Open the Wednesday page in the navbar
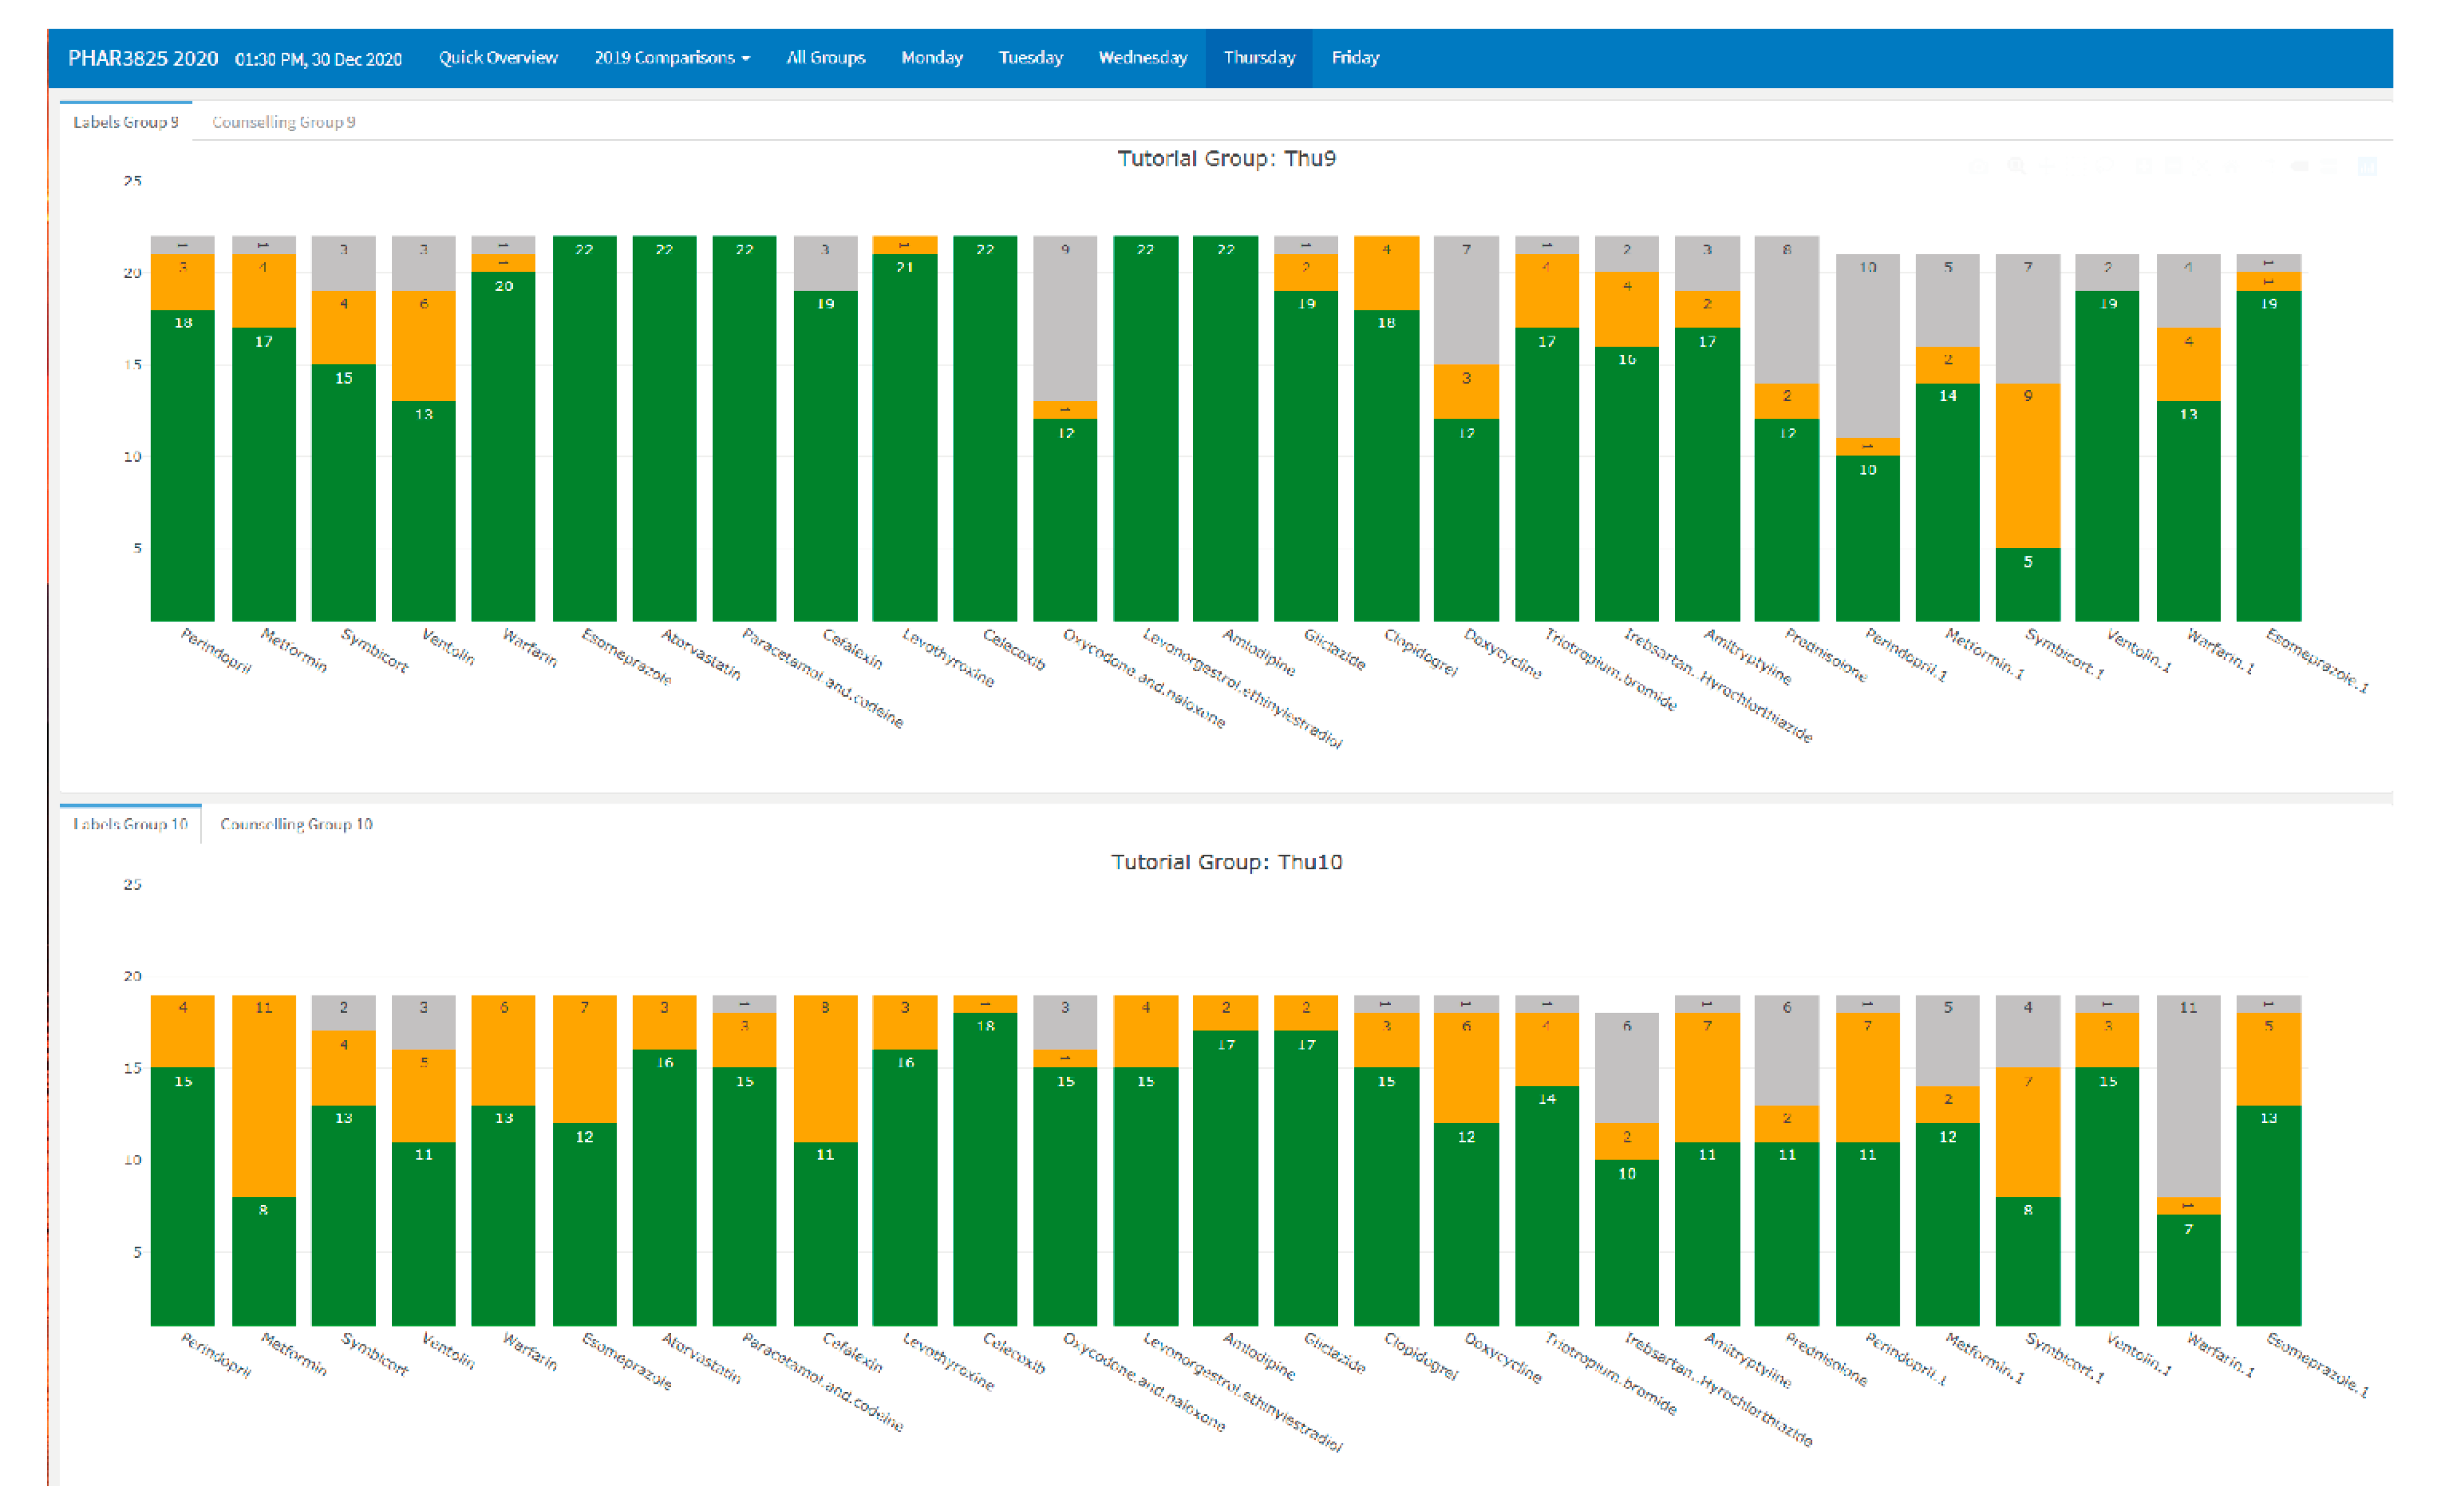The width and height of the screenshot is (2459, 1512). click(x=1142, y=58)
